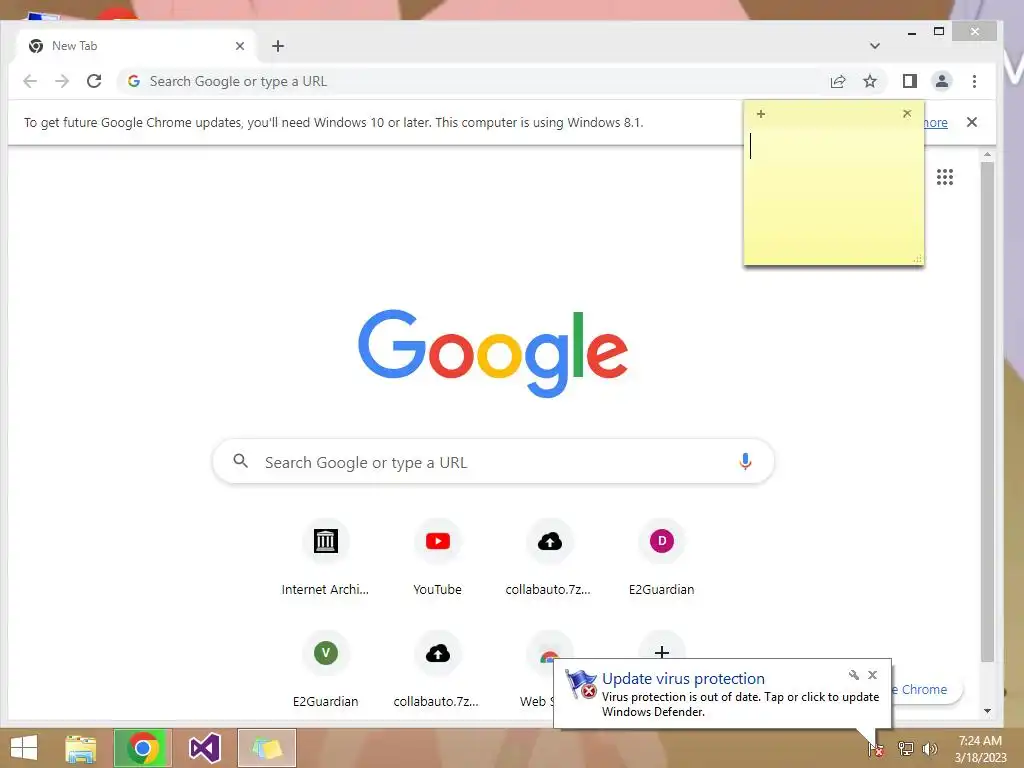1024x768 pixels.
Task: Open network icon in system tray
Action: click(905, 749)
